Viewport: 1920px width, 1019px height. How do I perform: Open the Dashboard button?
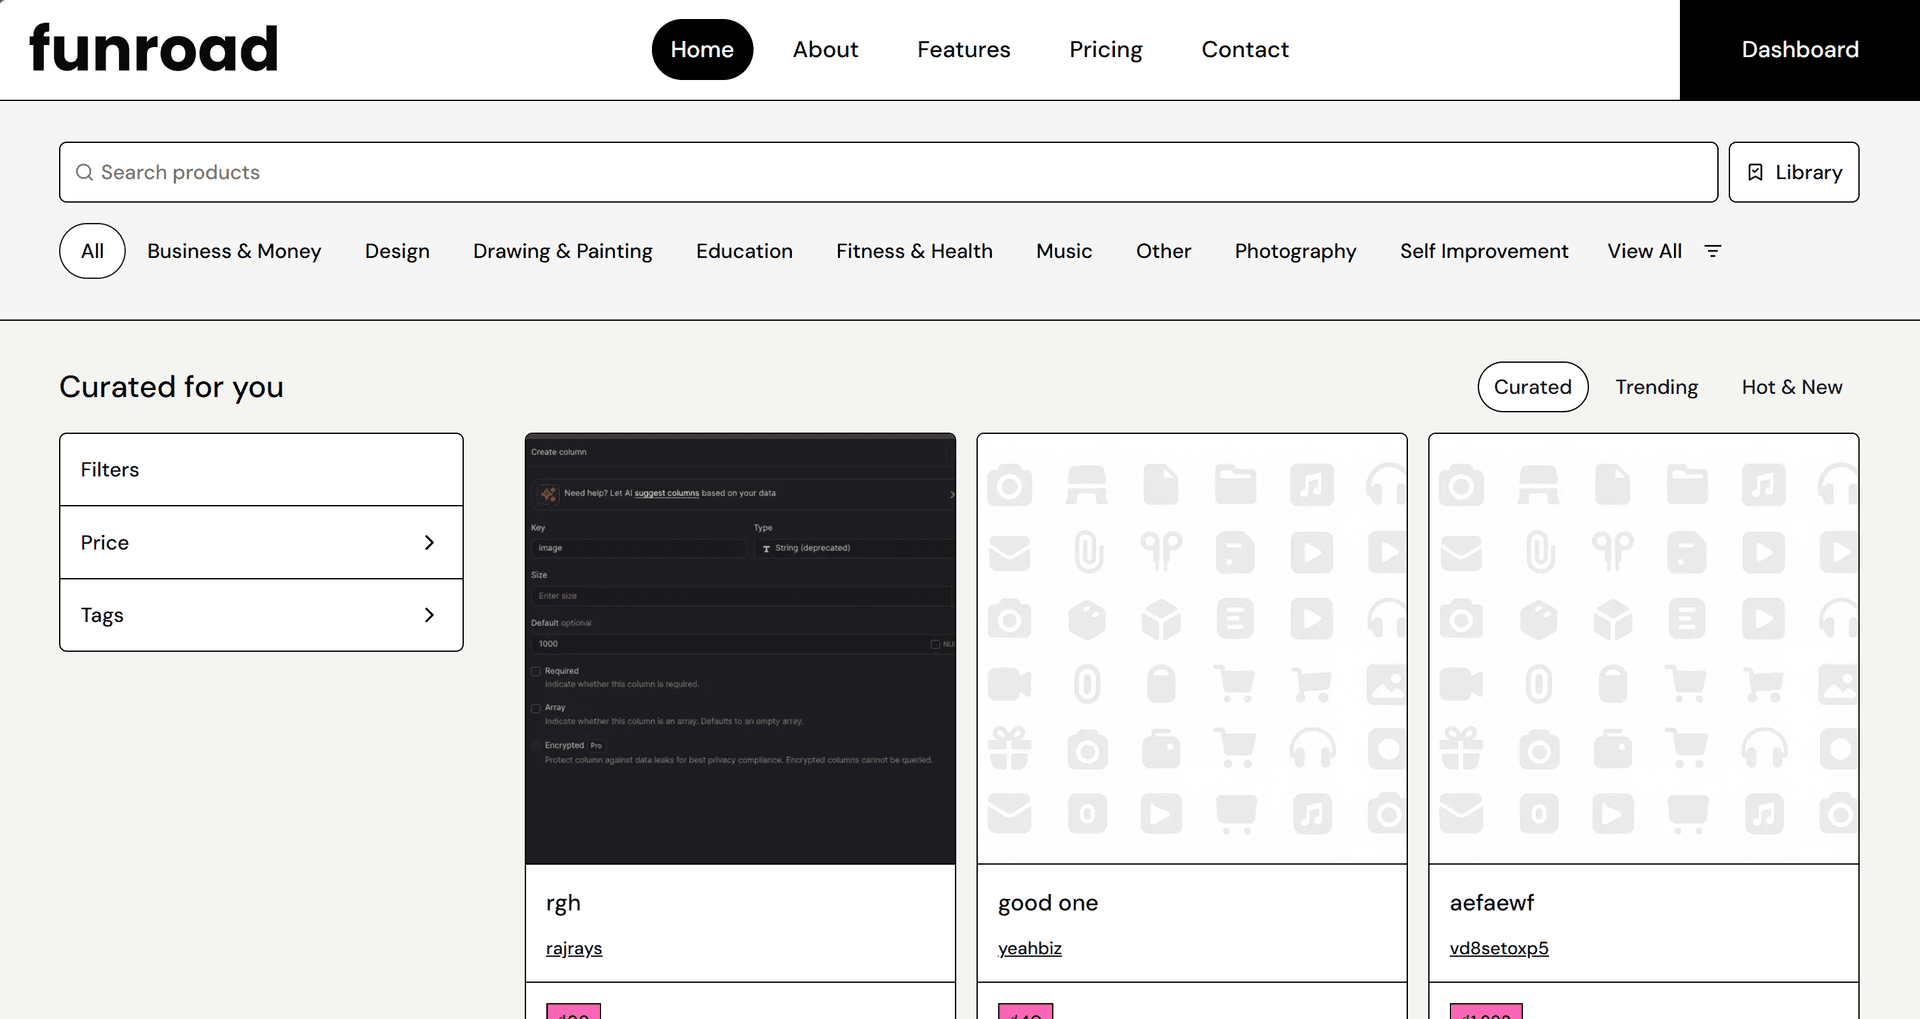click(1800, 49)
